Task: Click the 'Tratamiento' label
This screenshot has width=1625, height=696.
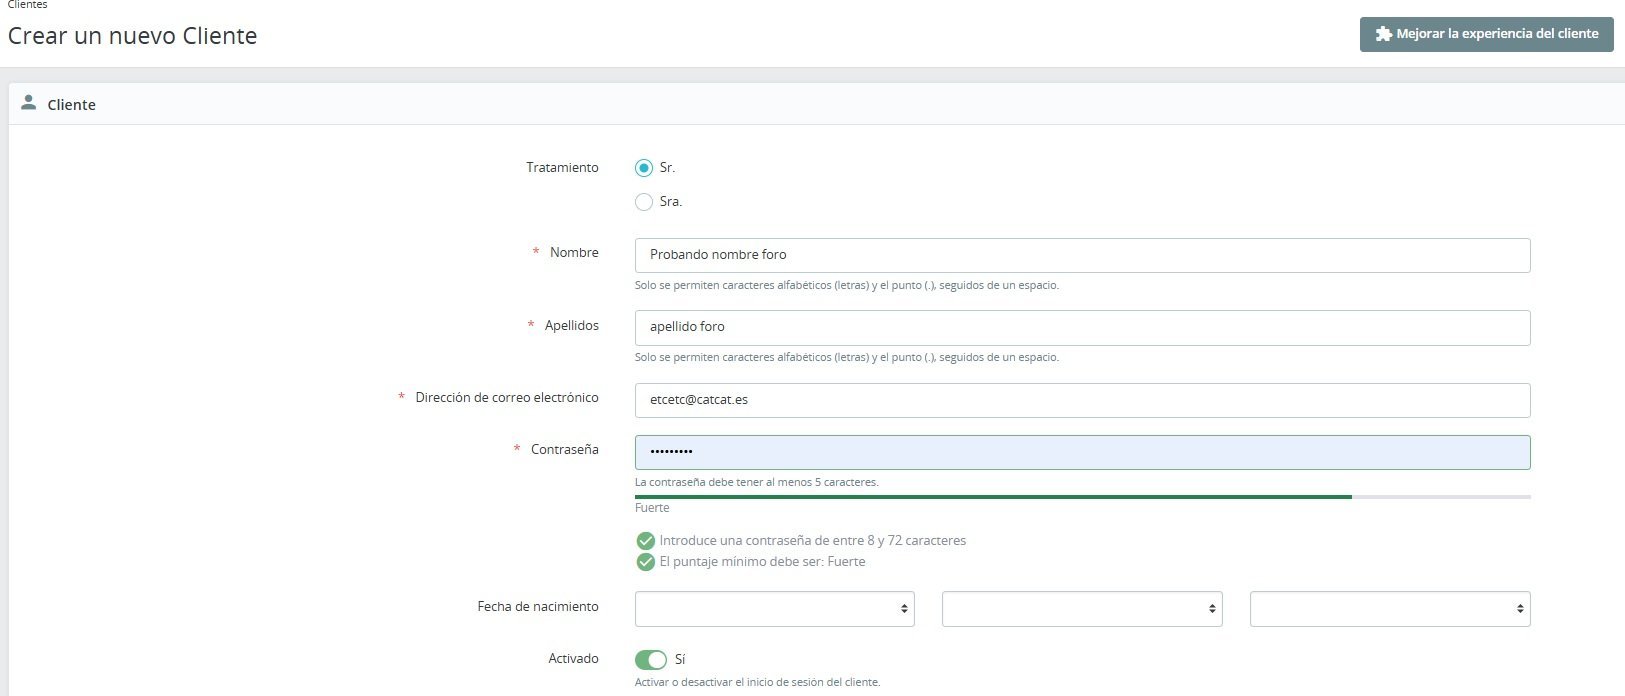Action: [x=562, y=168]
